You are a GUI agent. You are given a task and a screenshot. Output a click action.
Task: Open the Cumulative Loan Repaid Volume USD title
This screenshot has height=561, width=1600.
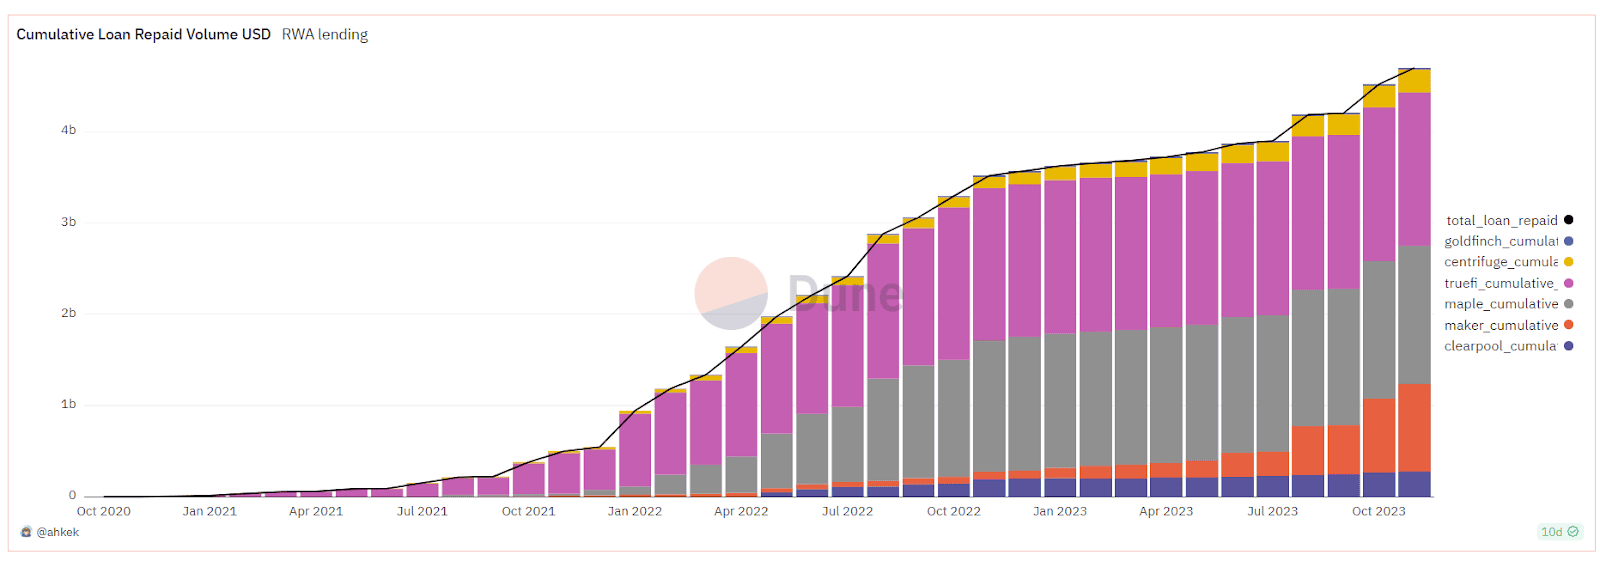pyautogui.click(x=143, y=34)
